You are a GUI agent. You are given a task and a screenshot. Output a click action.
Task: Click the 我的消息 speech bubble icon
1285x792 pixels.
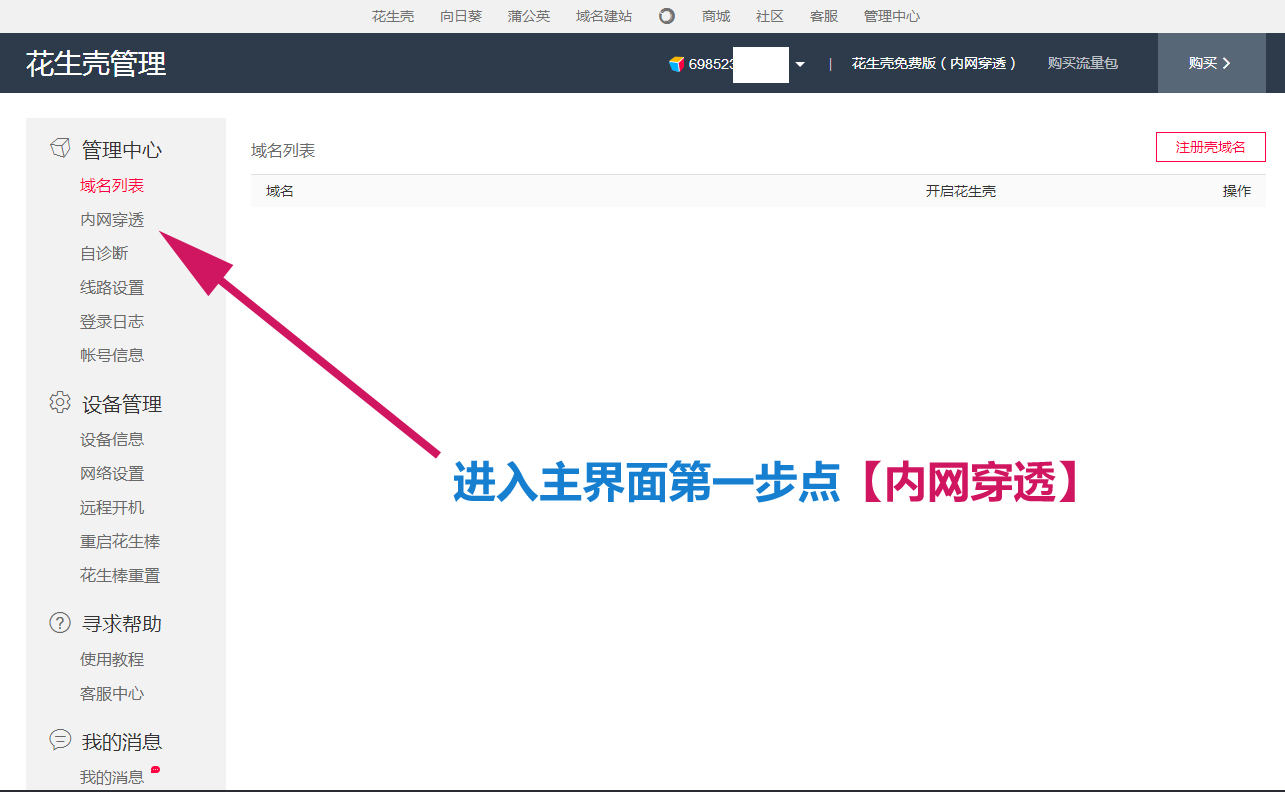point(60,740)
